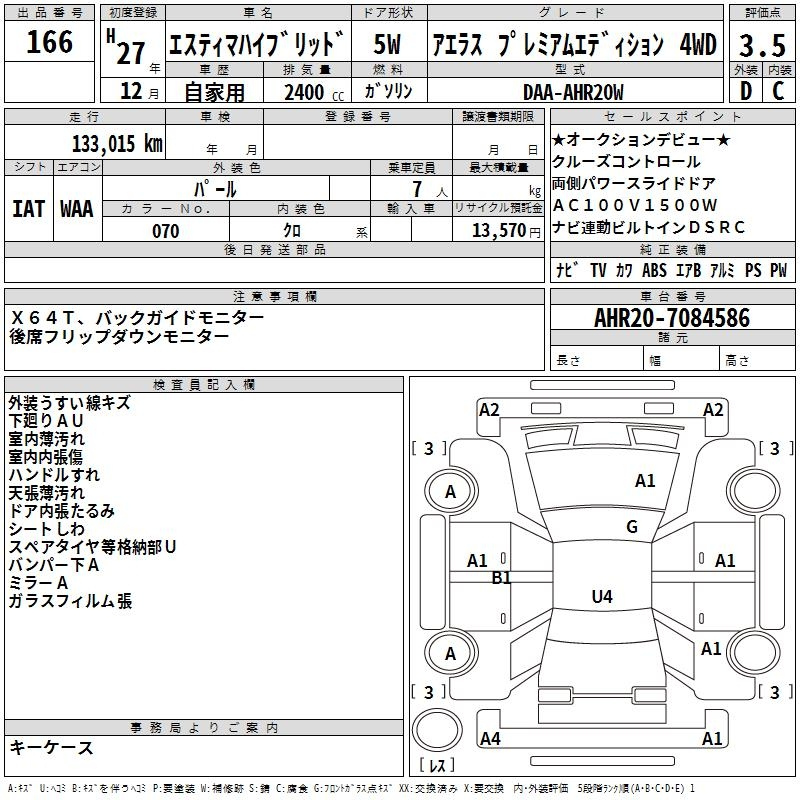Click the B1 marker on the door
800x800 pixels.
click(501, 577)
